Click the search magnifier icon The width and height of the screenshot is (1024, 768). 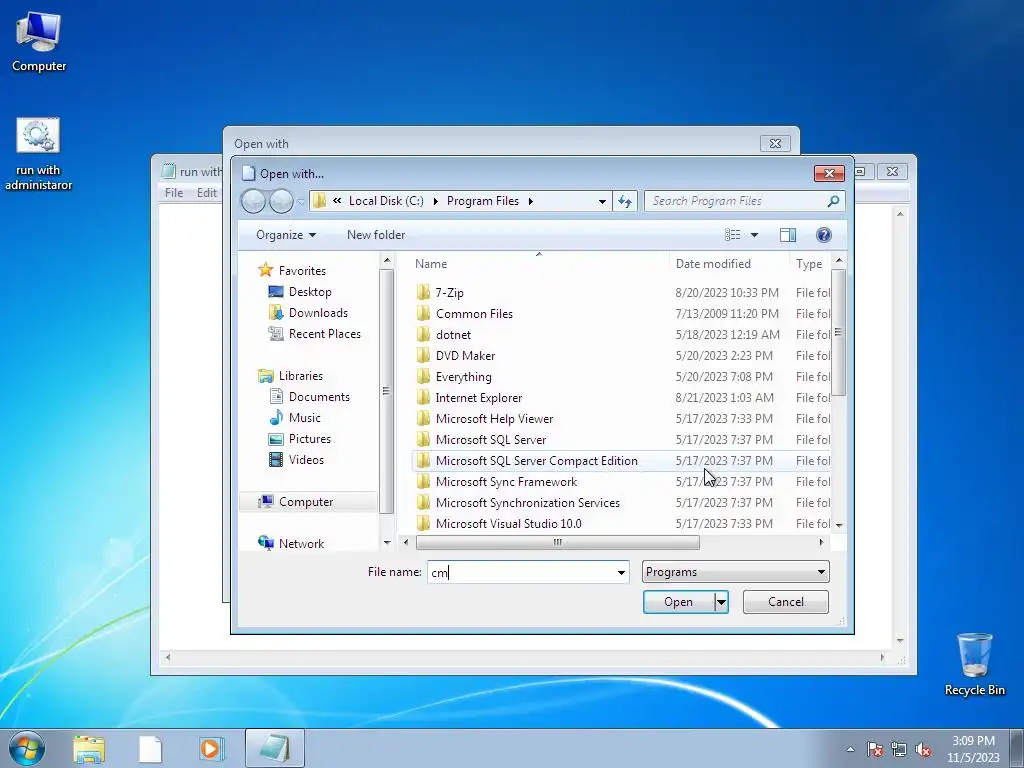pyautogui.click(x=833, y=201)
